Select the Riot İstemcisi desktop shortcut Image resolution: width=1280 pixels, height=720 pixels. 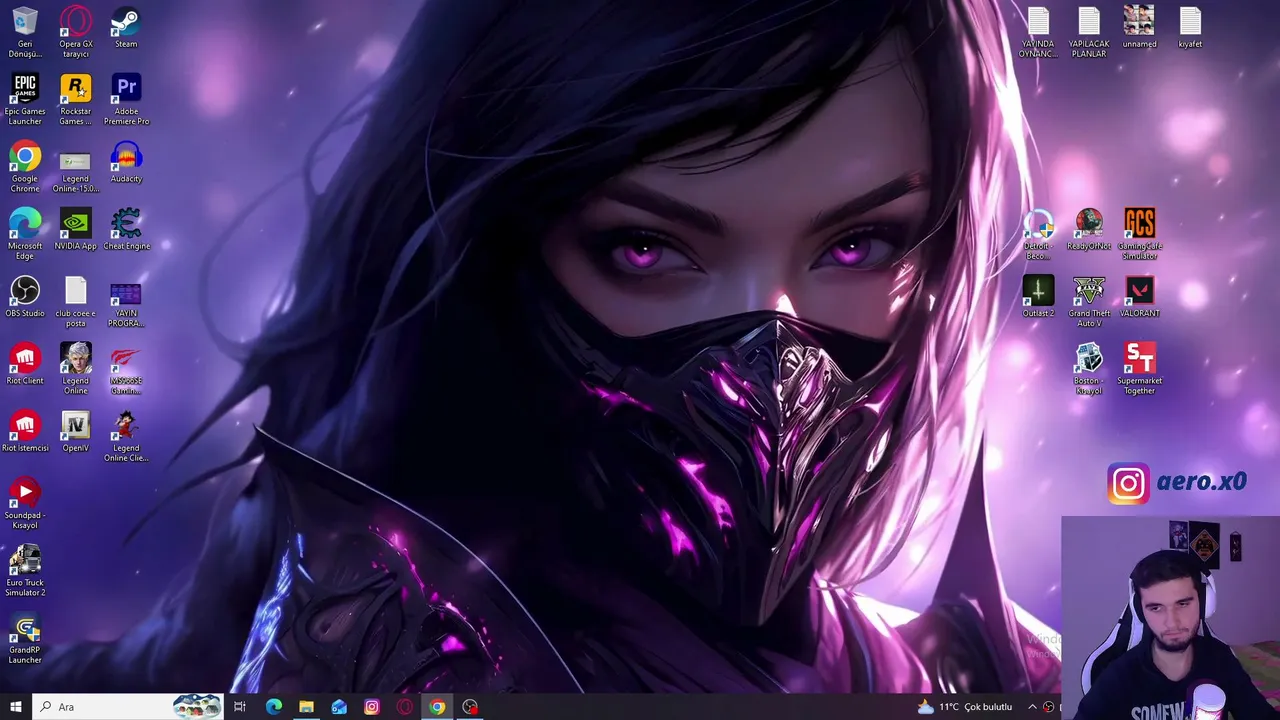[x=25, y=431]
